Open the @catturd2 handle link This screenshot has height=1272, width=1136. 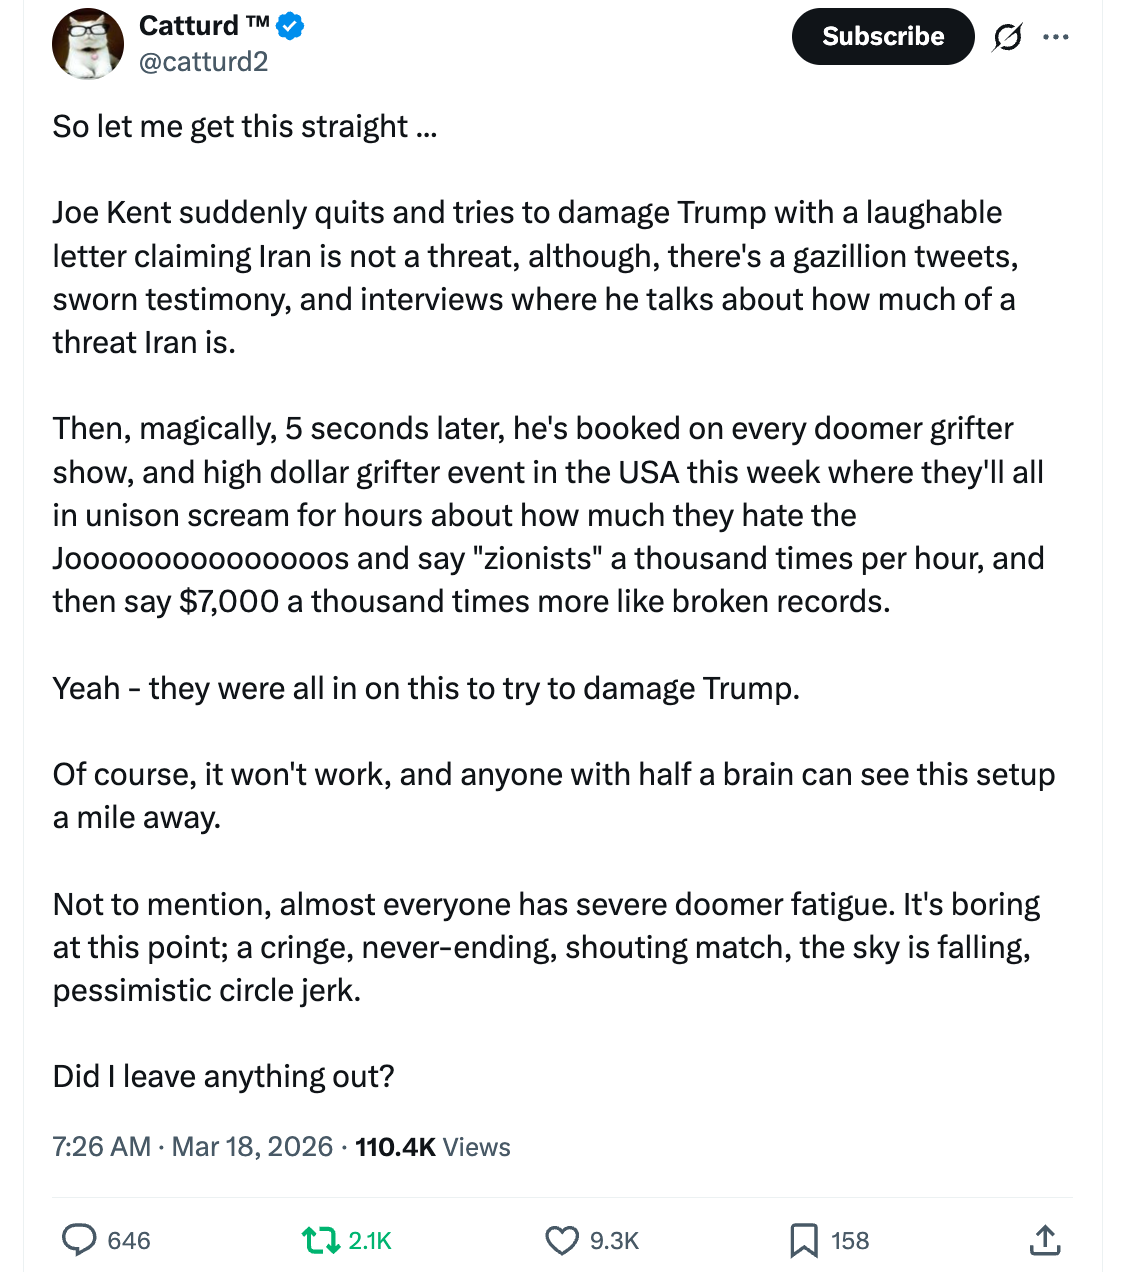coord(203,62)
